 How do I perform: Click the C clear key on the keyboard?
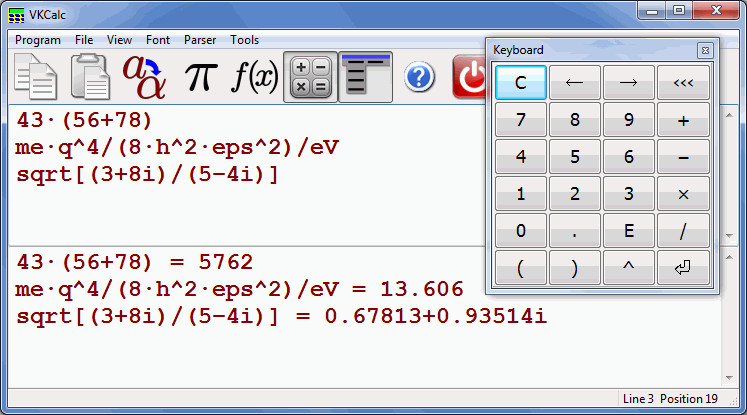521,83
